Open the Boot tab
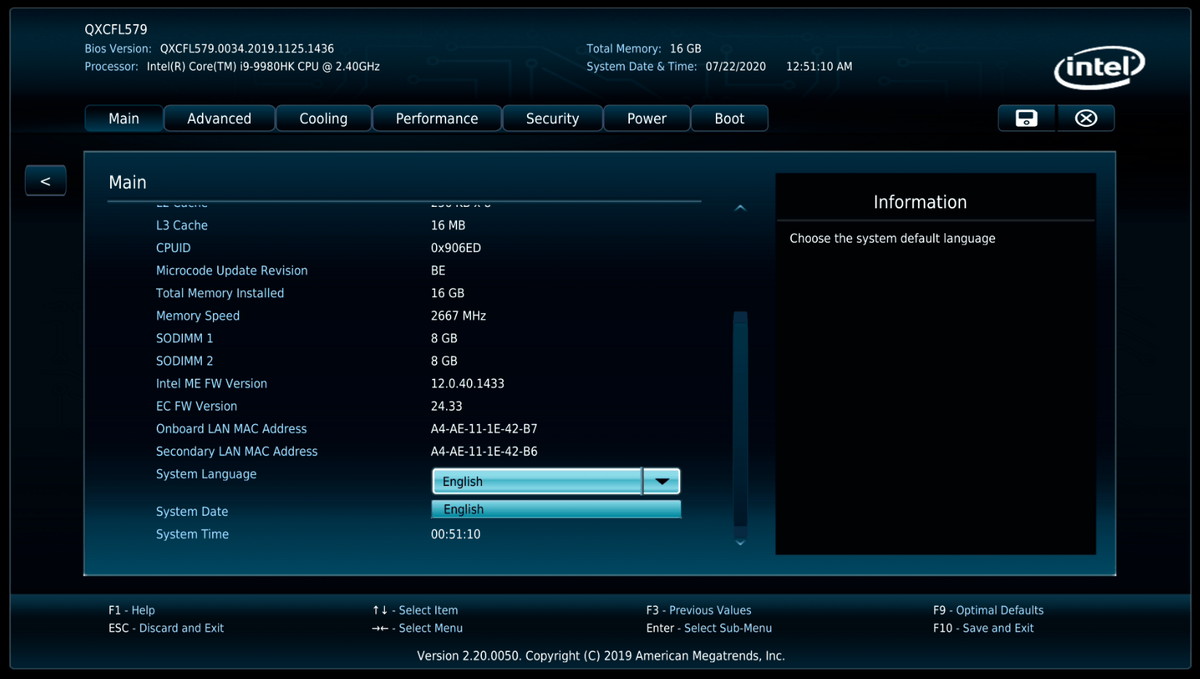This screenshot has width=1200, height=679. tap(730, 118)
